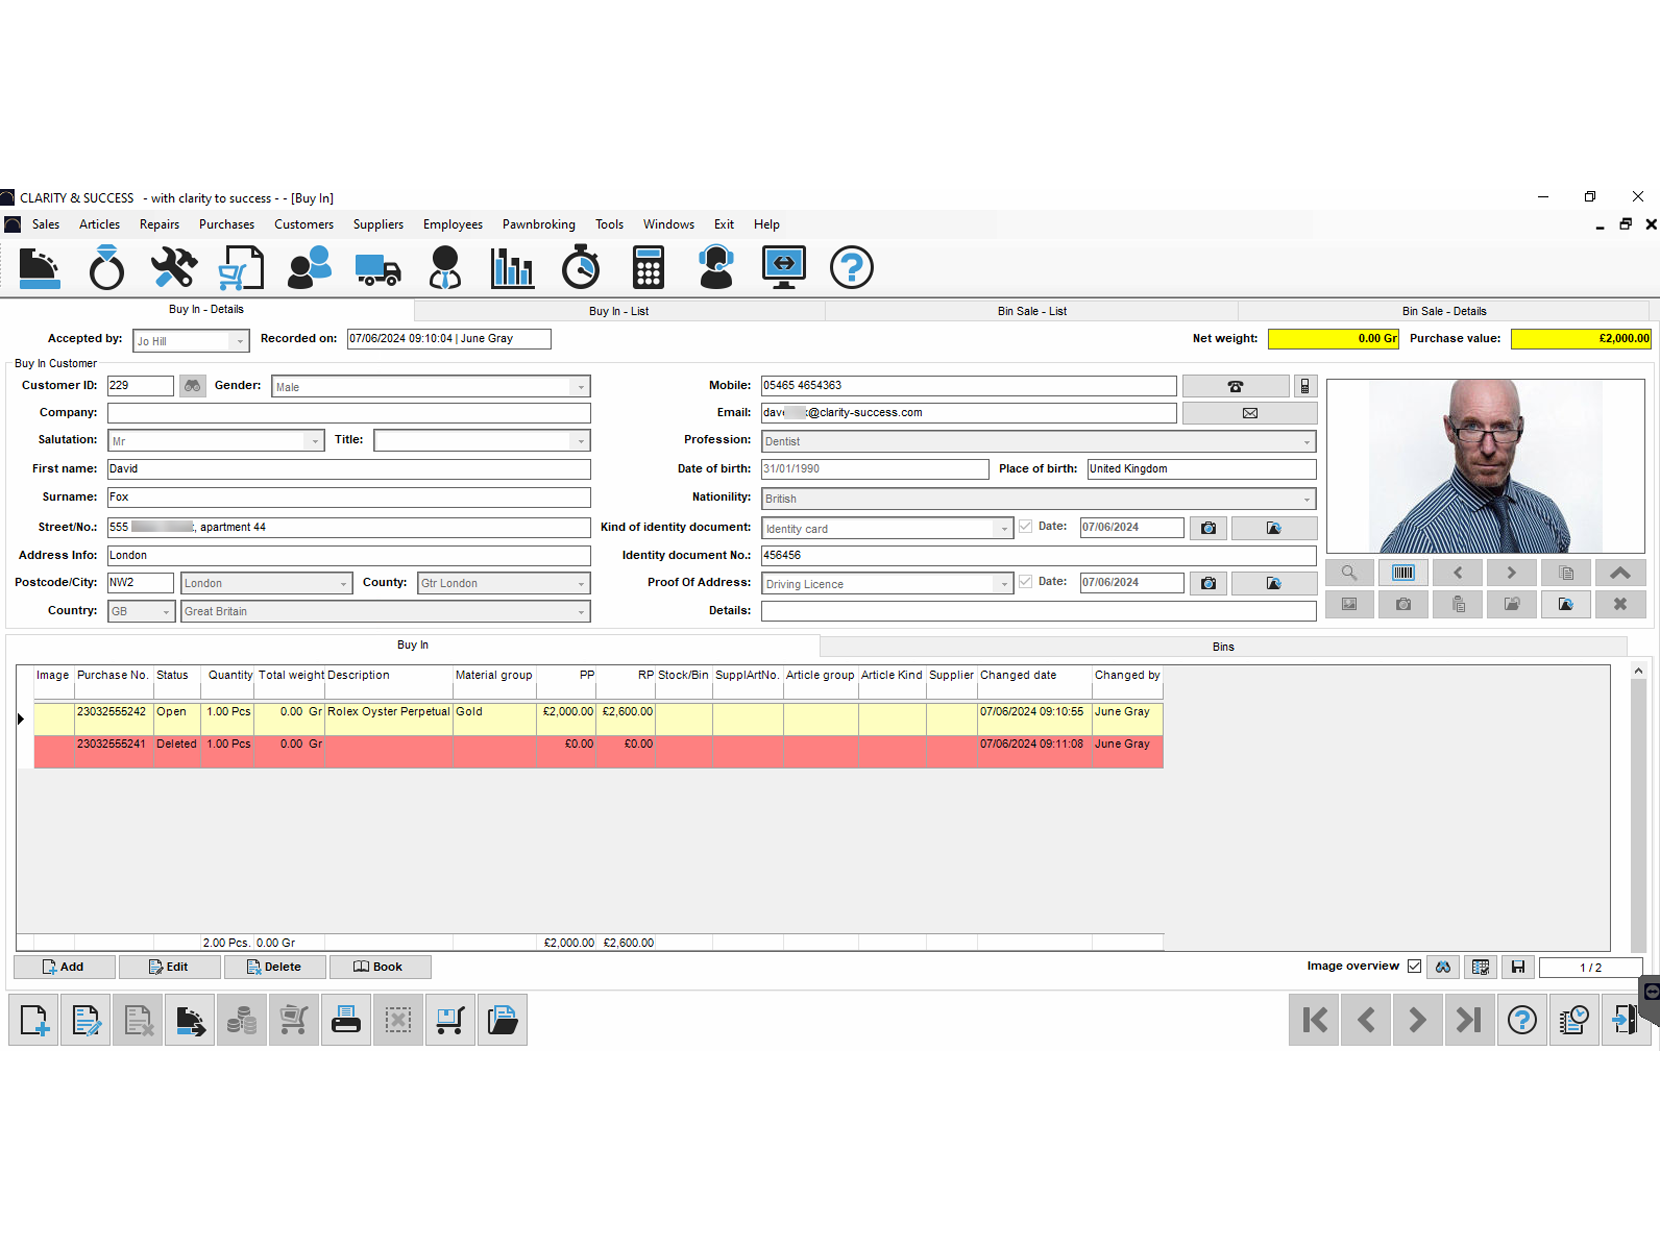Viewport: 1660px width, 1240px height.
Task: Open the Gender dropdown
Action: [x=581, y=386]
